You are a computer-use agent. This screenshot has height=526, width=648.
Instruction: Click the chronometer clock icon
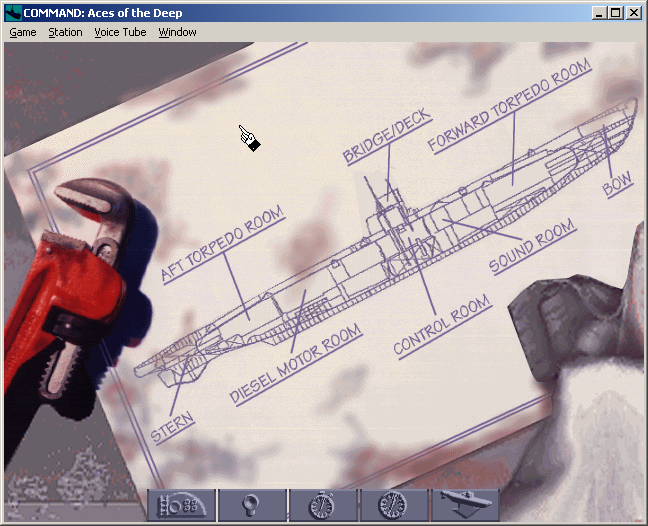tap(394, 505)
